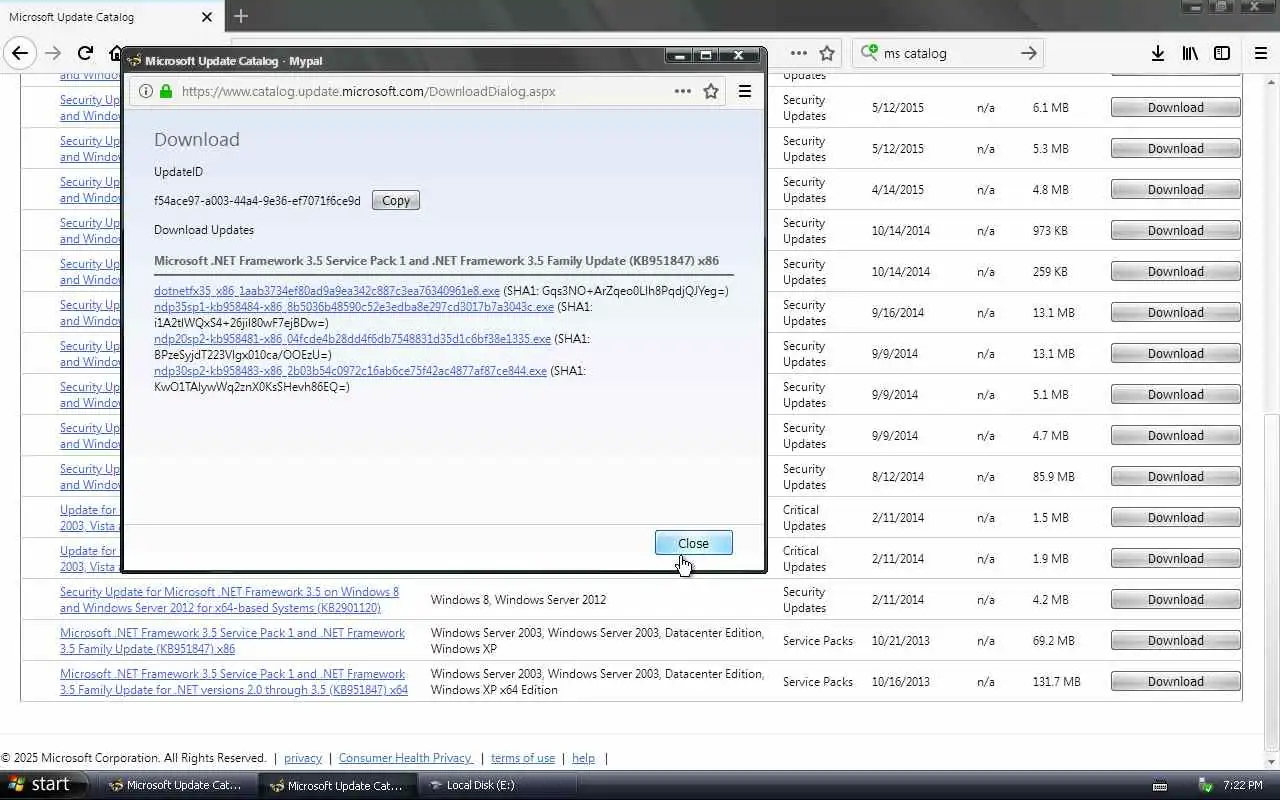Click Download for the 6.1 MB update

pos(1176,107)
